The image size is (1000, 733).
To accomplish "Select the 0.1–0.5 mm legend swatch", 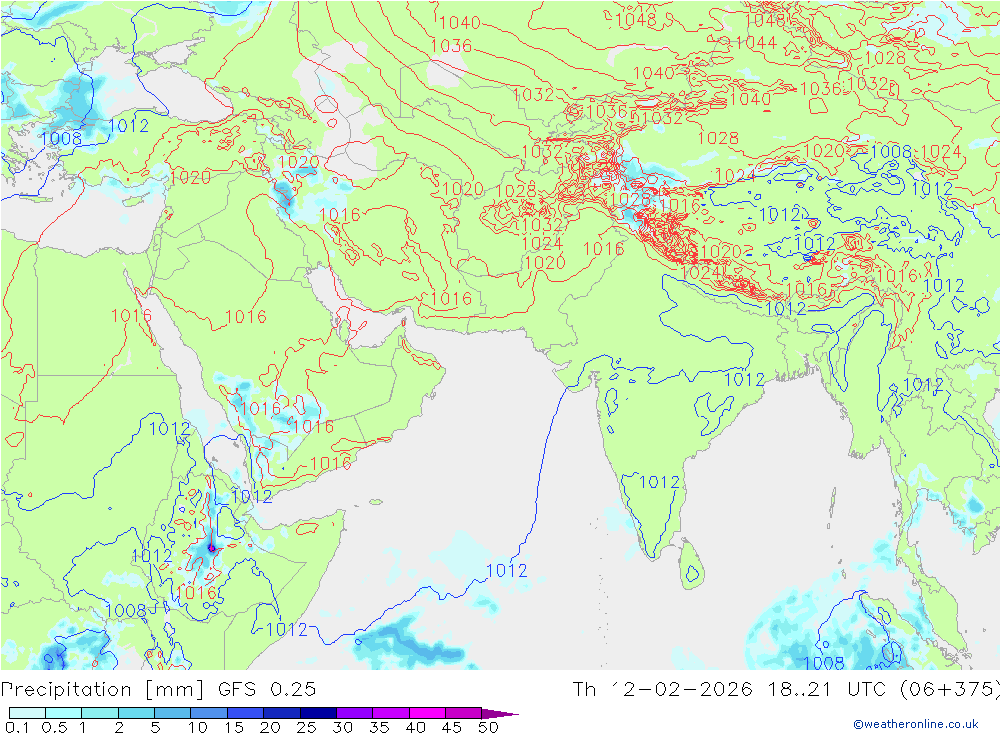I will [x=27, y=713].
